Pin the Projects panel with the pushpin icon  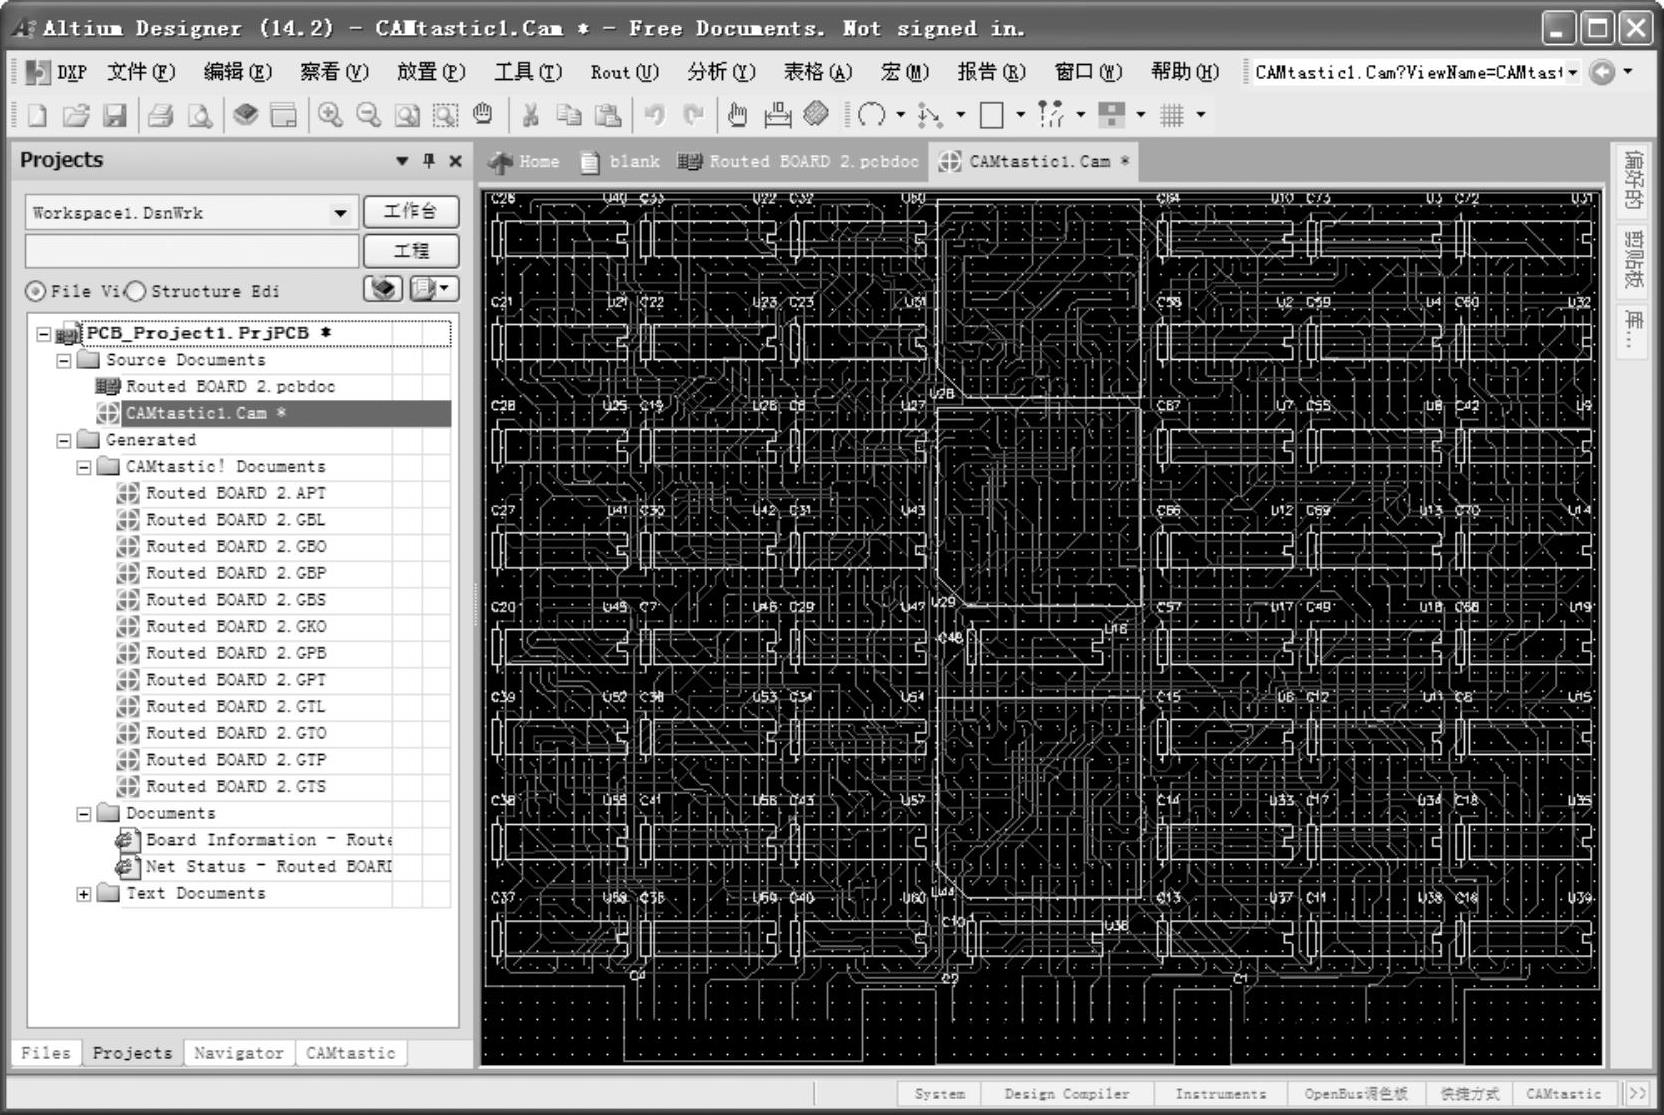click(429, 161)
